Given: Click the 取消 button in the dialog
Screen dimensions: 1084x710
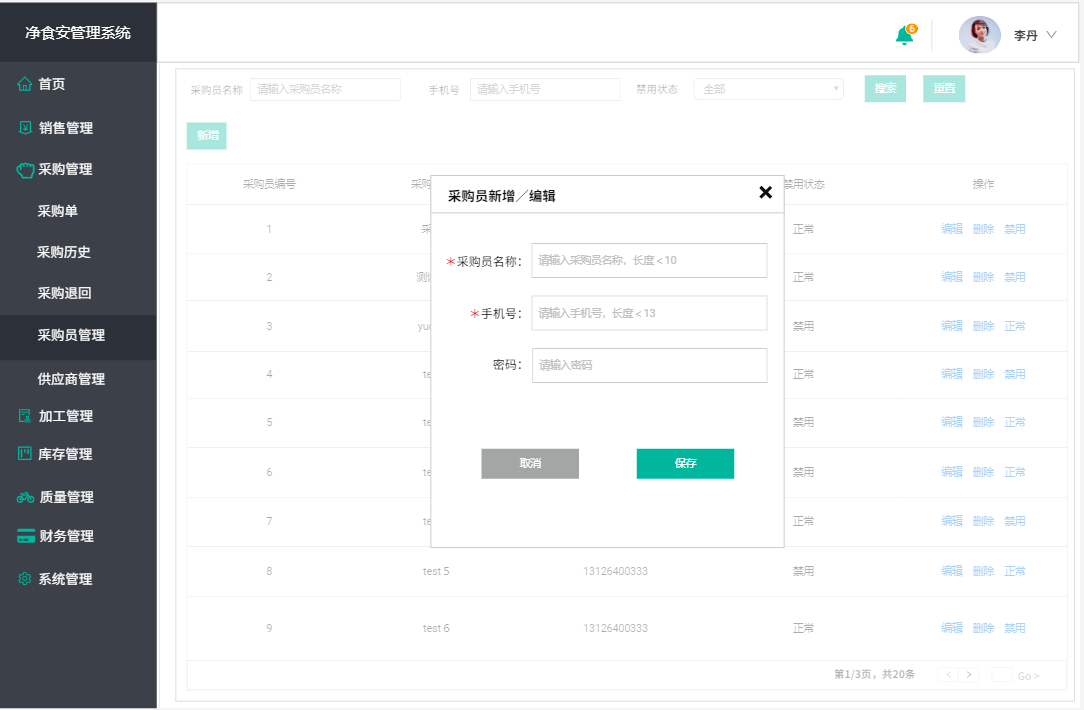Looking at the screenshot, I should [530, 463].
